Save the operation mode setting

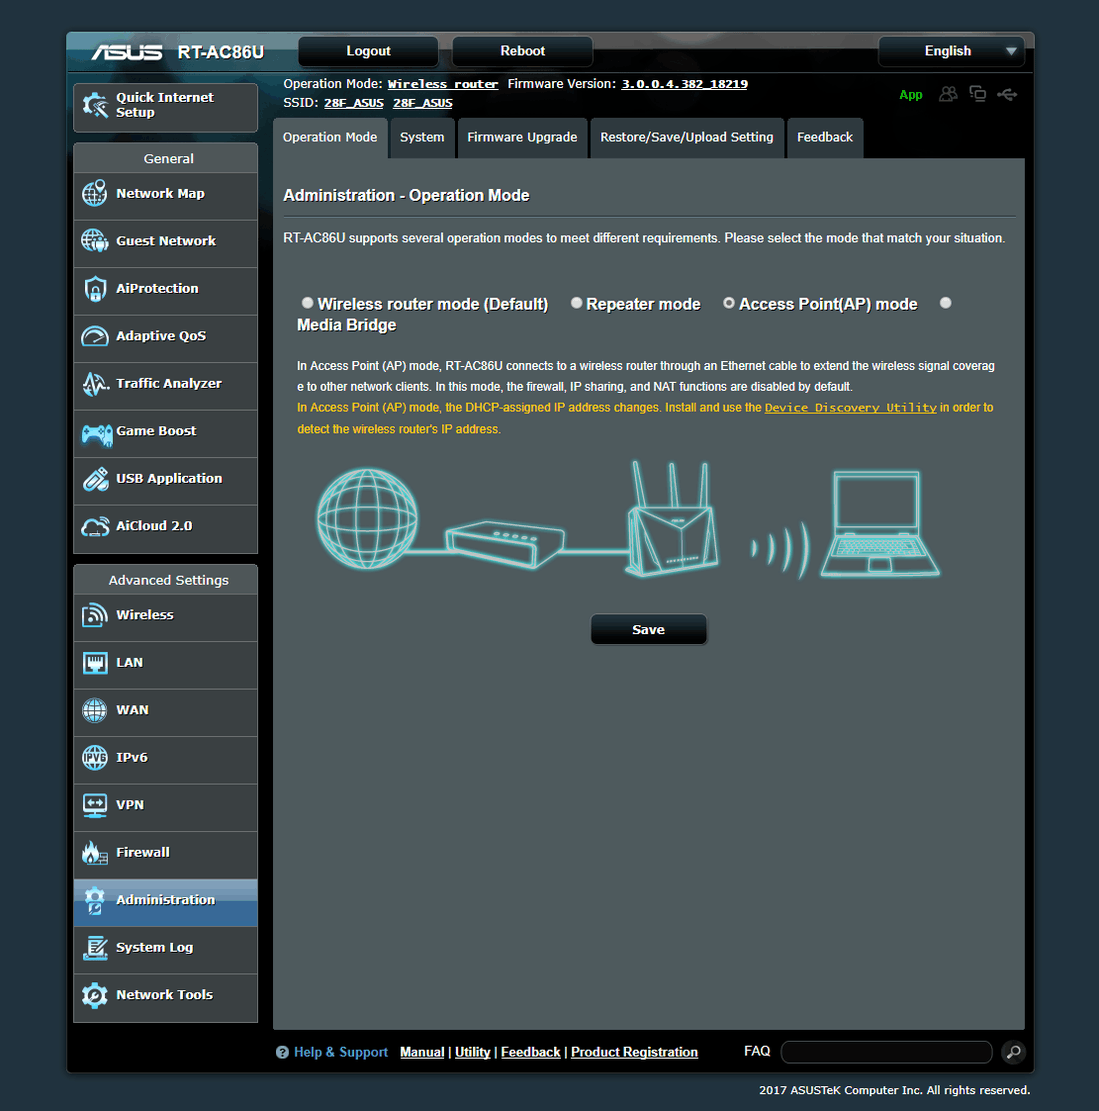[648, 629]
